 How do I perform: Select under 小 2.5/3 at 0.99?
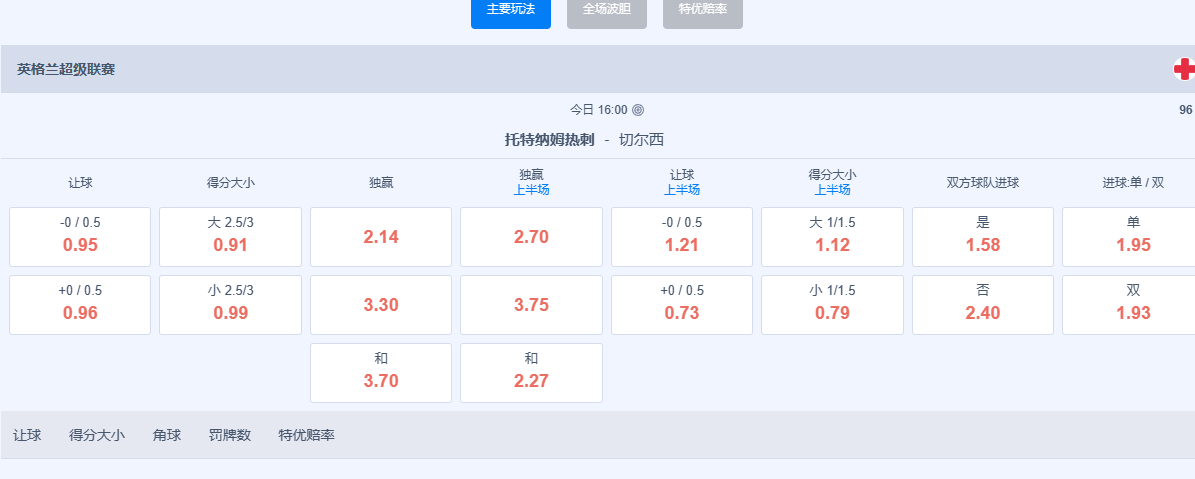click(230, 305)
